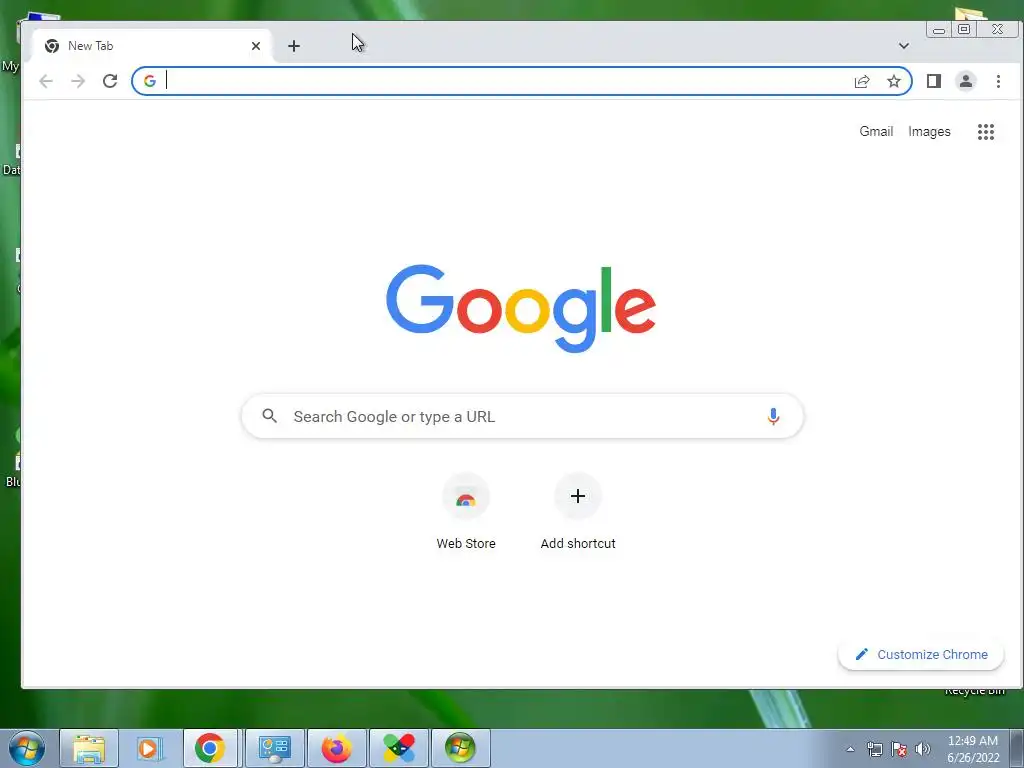
Task: Launch Windows Media Player from taskbar
Action: point(149,748)
